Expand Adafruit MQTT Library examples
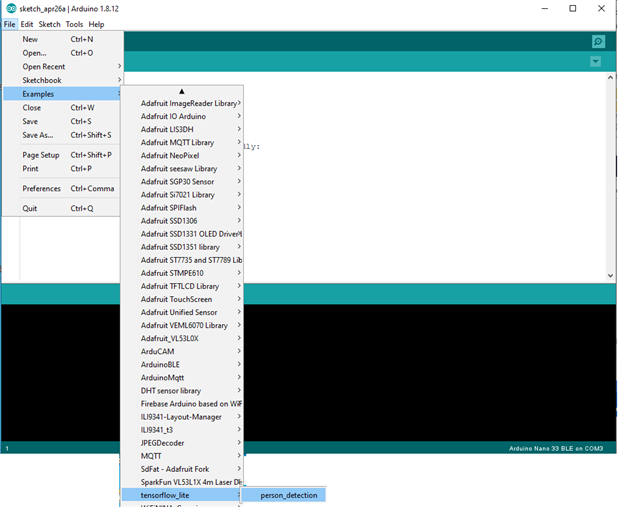Viewport: 620px width, 507px height. [182, 142]
